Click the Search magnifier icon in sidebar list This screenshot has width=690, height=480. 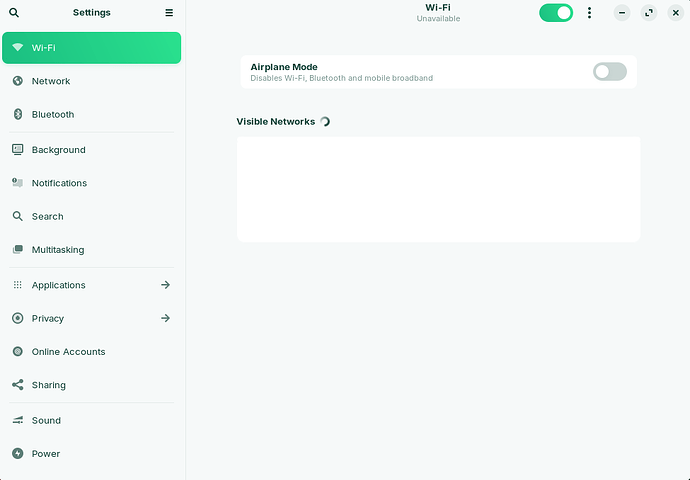tap(18, 216)
